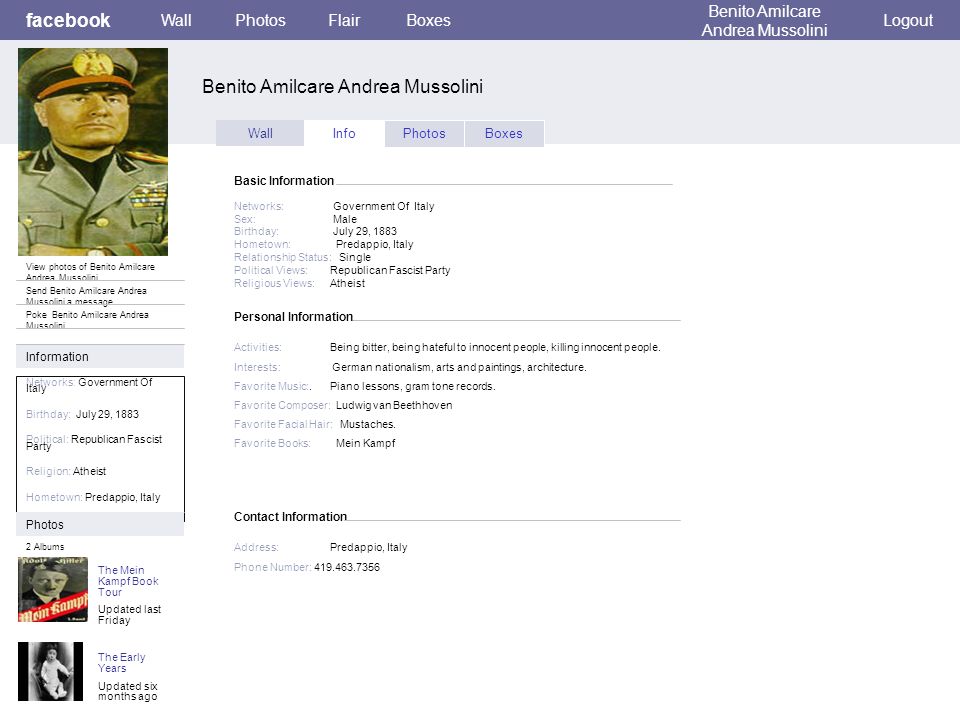Click the large profile picture

point(93,152)
